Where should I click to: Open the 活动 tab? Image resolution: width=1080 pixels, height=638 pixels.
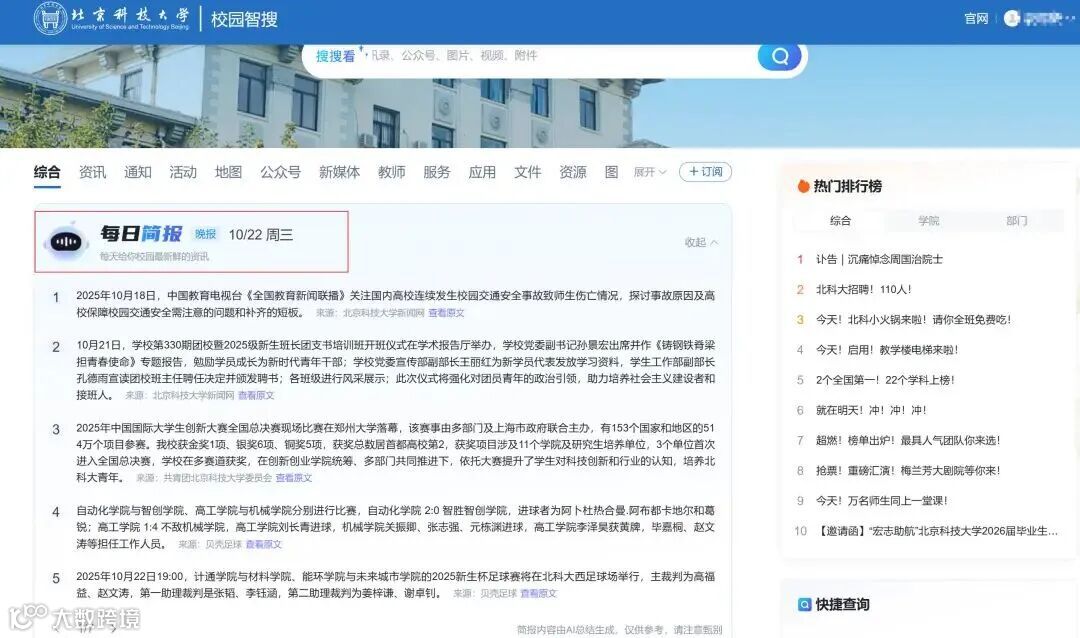[183, 172]
